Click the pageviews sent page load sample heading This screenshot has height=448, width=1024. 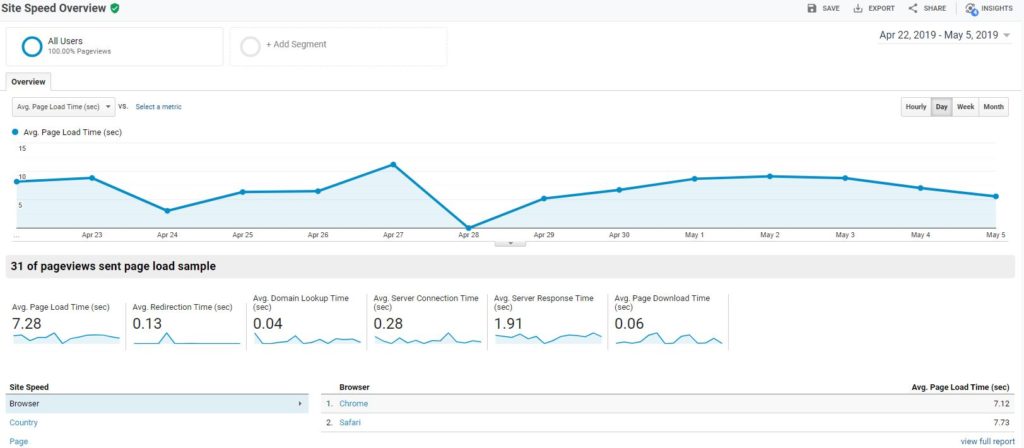113,266
